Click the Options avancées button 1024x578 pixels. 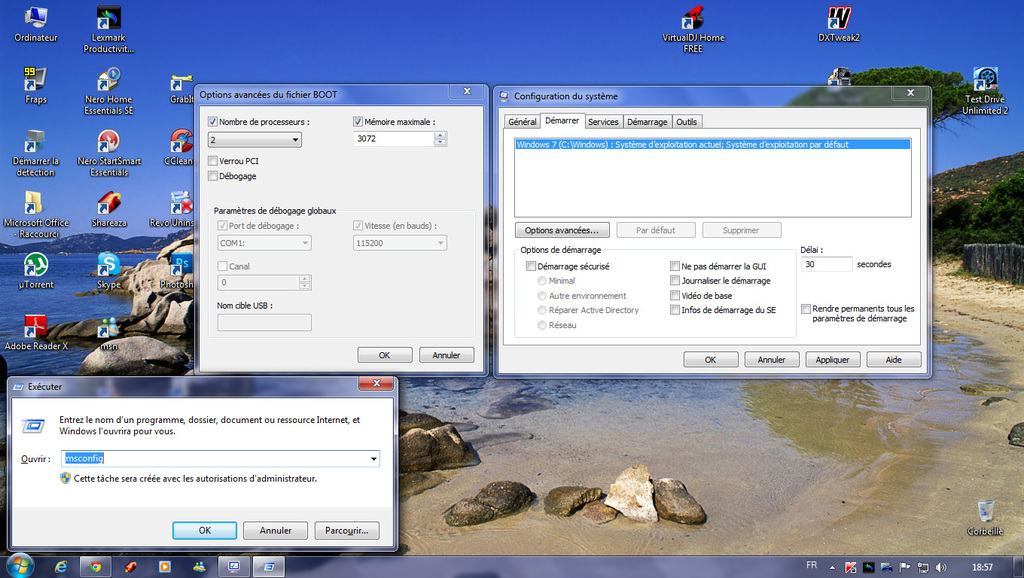tap(562, 230)
